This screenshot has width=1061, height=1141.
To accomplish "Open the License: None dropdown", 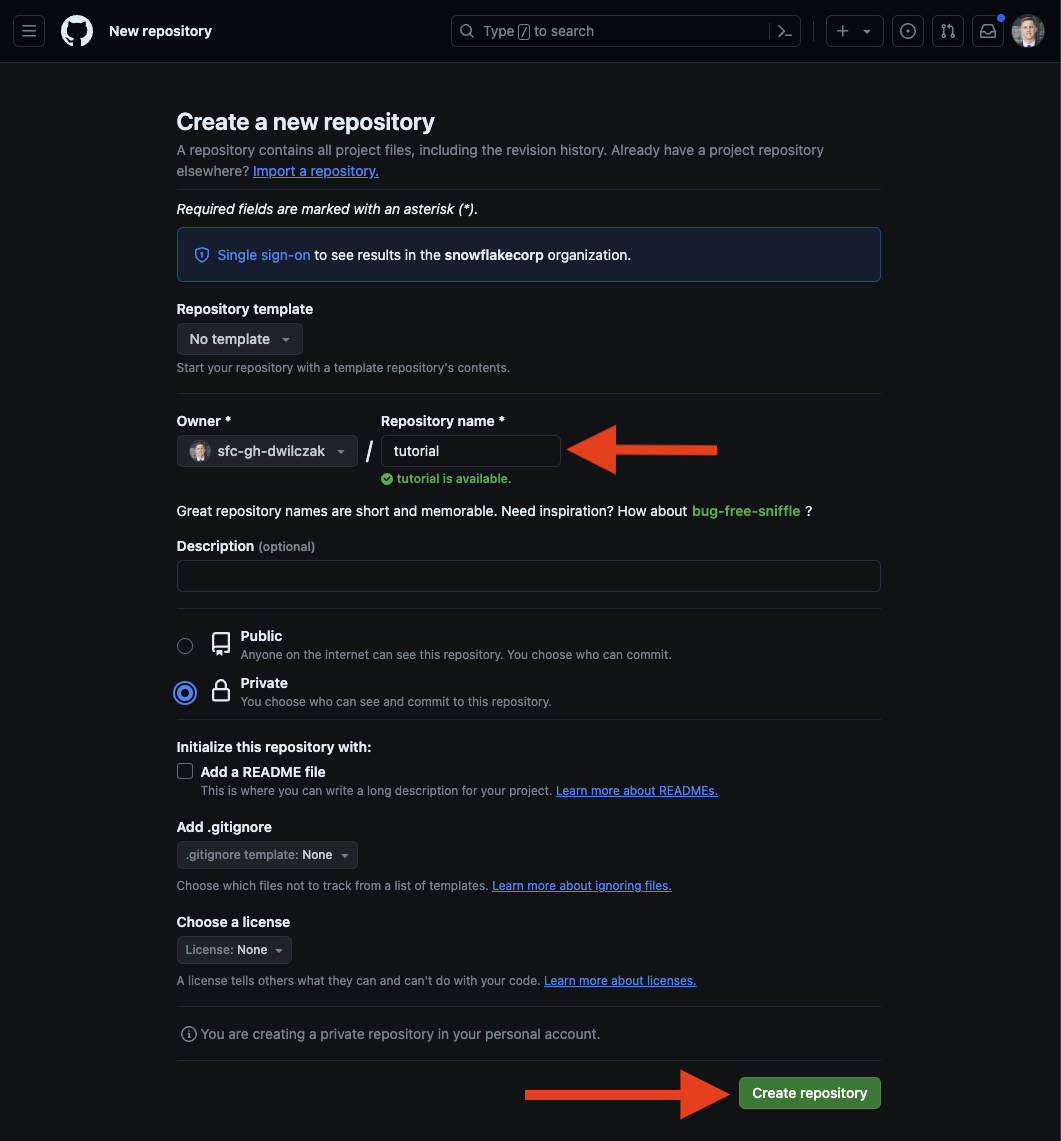I will pos(234,950).
